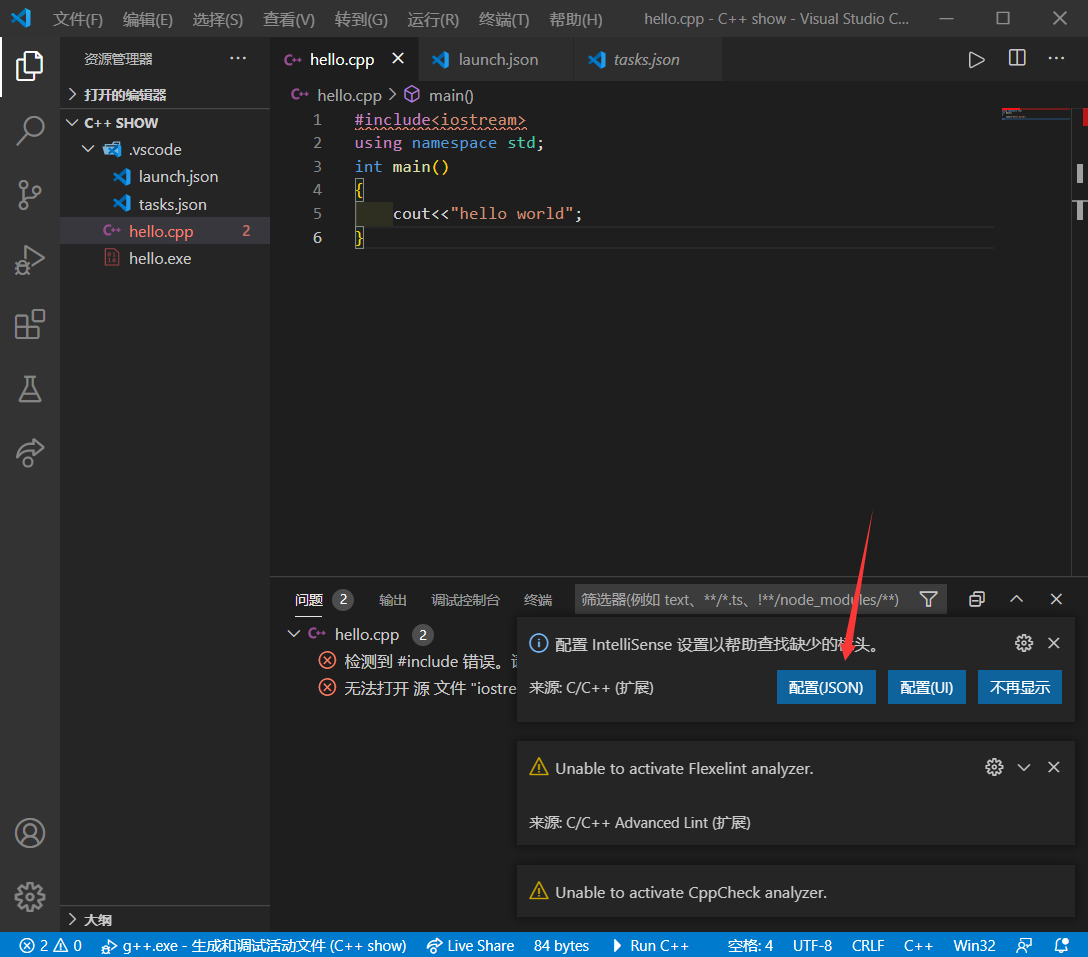The image size is (1088, 957).
Task: Click 配置(JSON) button
Action: pos(826,687)
